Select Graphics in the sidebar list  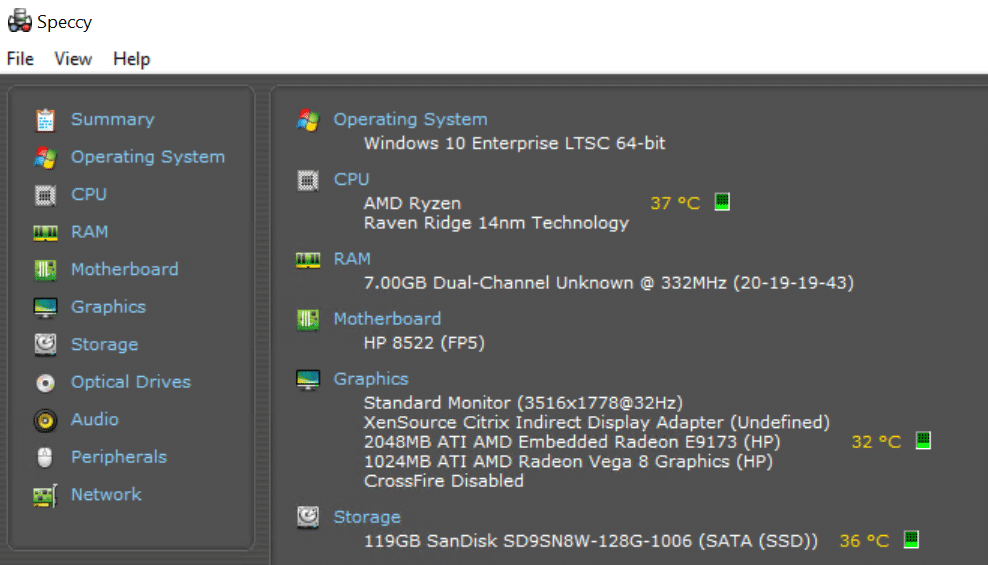(108, 307)
